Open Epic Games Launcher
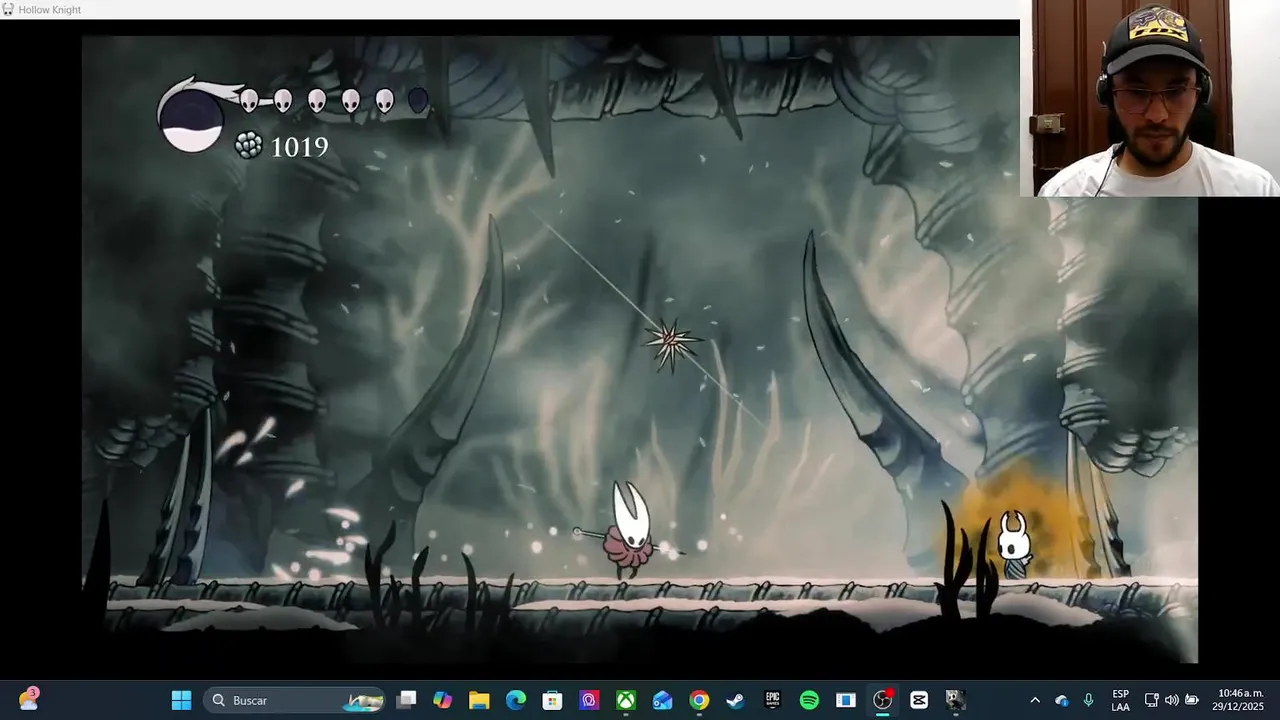Viewport: 1280px width, 720px height. (x=772, y=700)
